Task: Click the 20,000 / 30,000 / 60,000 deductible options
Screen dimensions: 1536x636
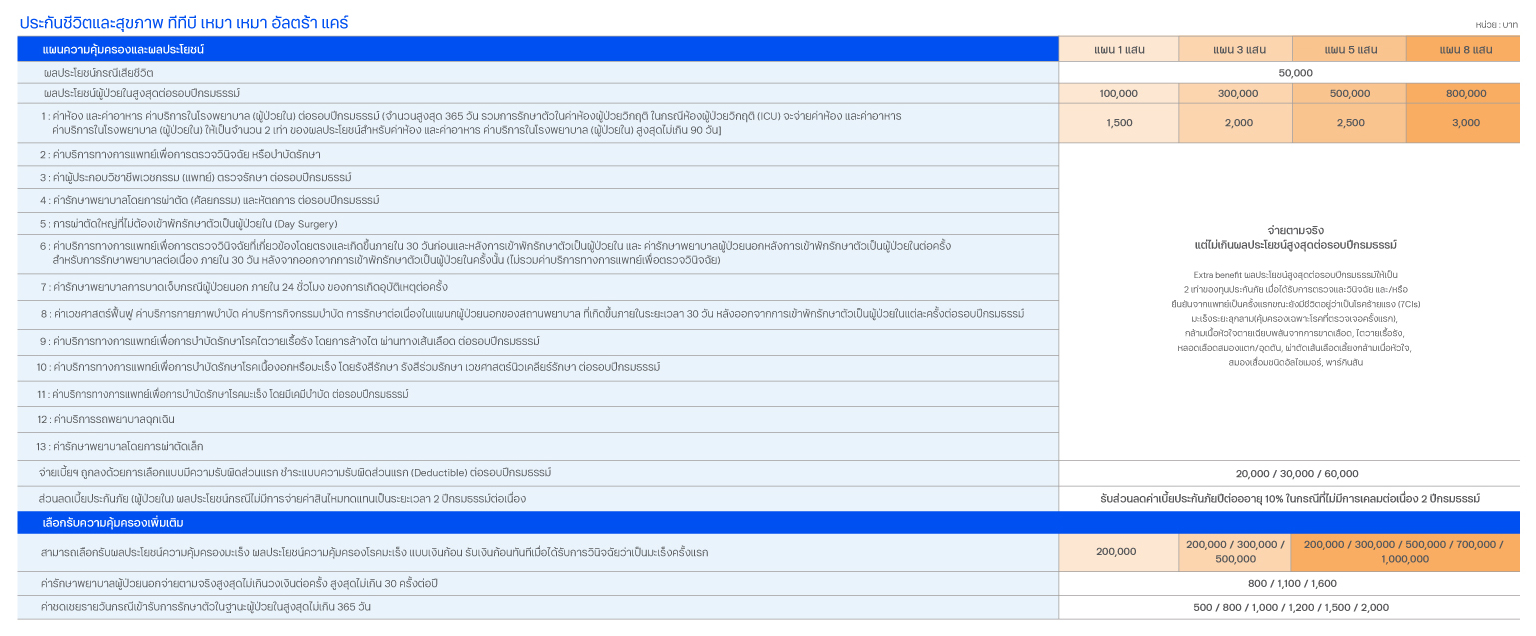Action: point(1295,474)
